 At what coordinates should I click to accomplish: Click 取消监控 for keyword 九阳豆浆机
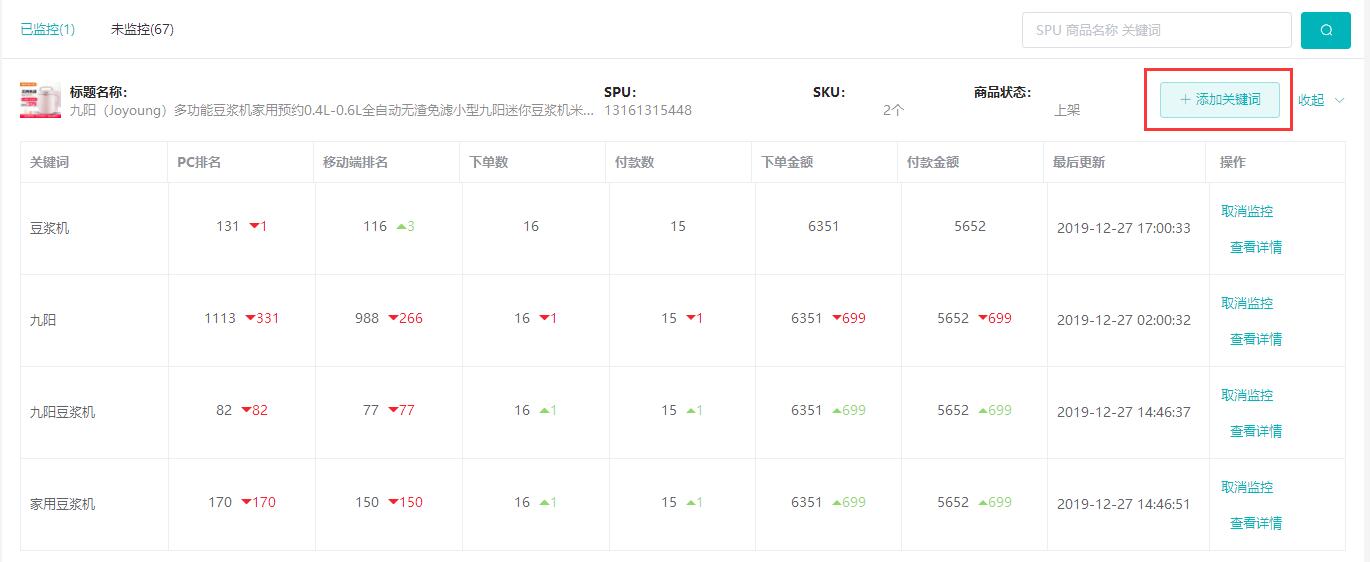(1247, 395)
